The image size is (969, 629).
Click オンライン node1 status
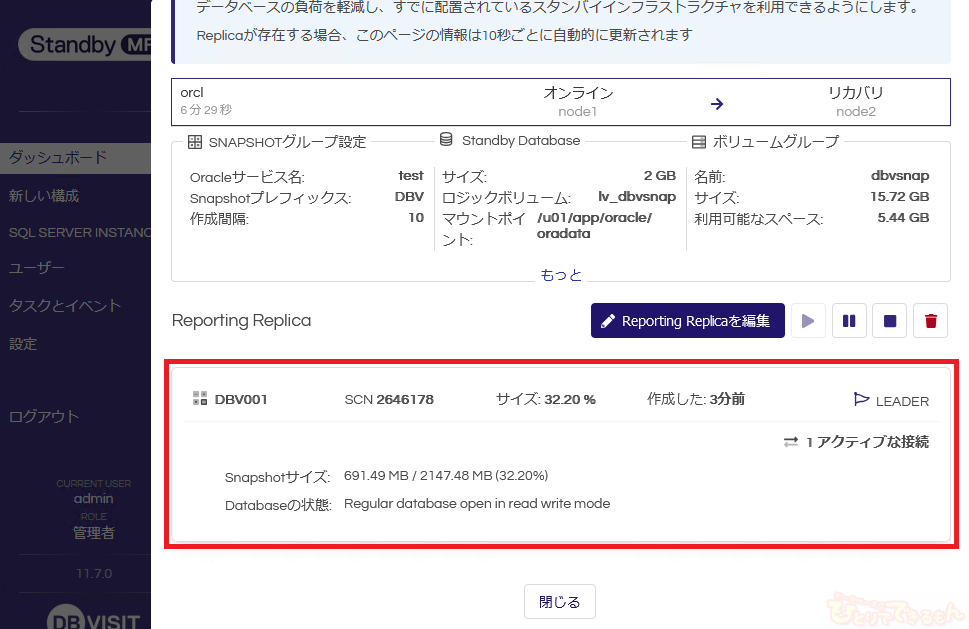578,102
